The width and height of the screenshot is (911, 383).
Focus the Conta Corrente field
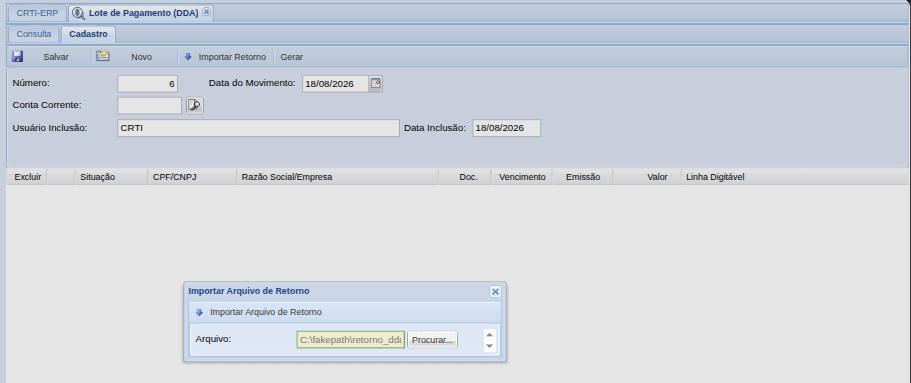point(149,105)
